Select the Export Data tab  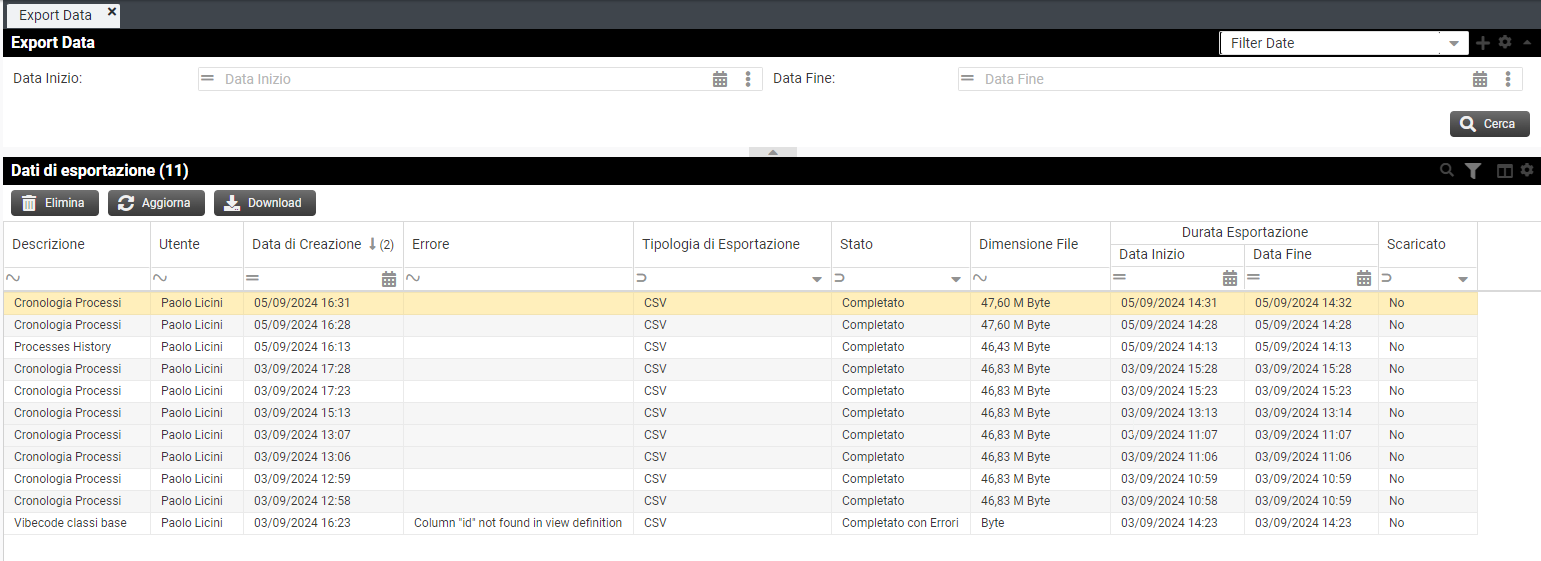(55, 15)
